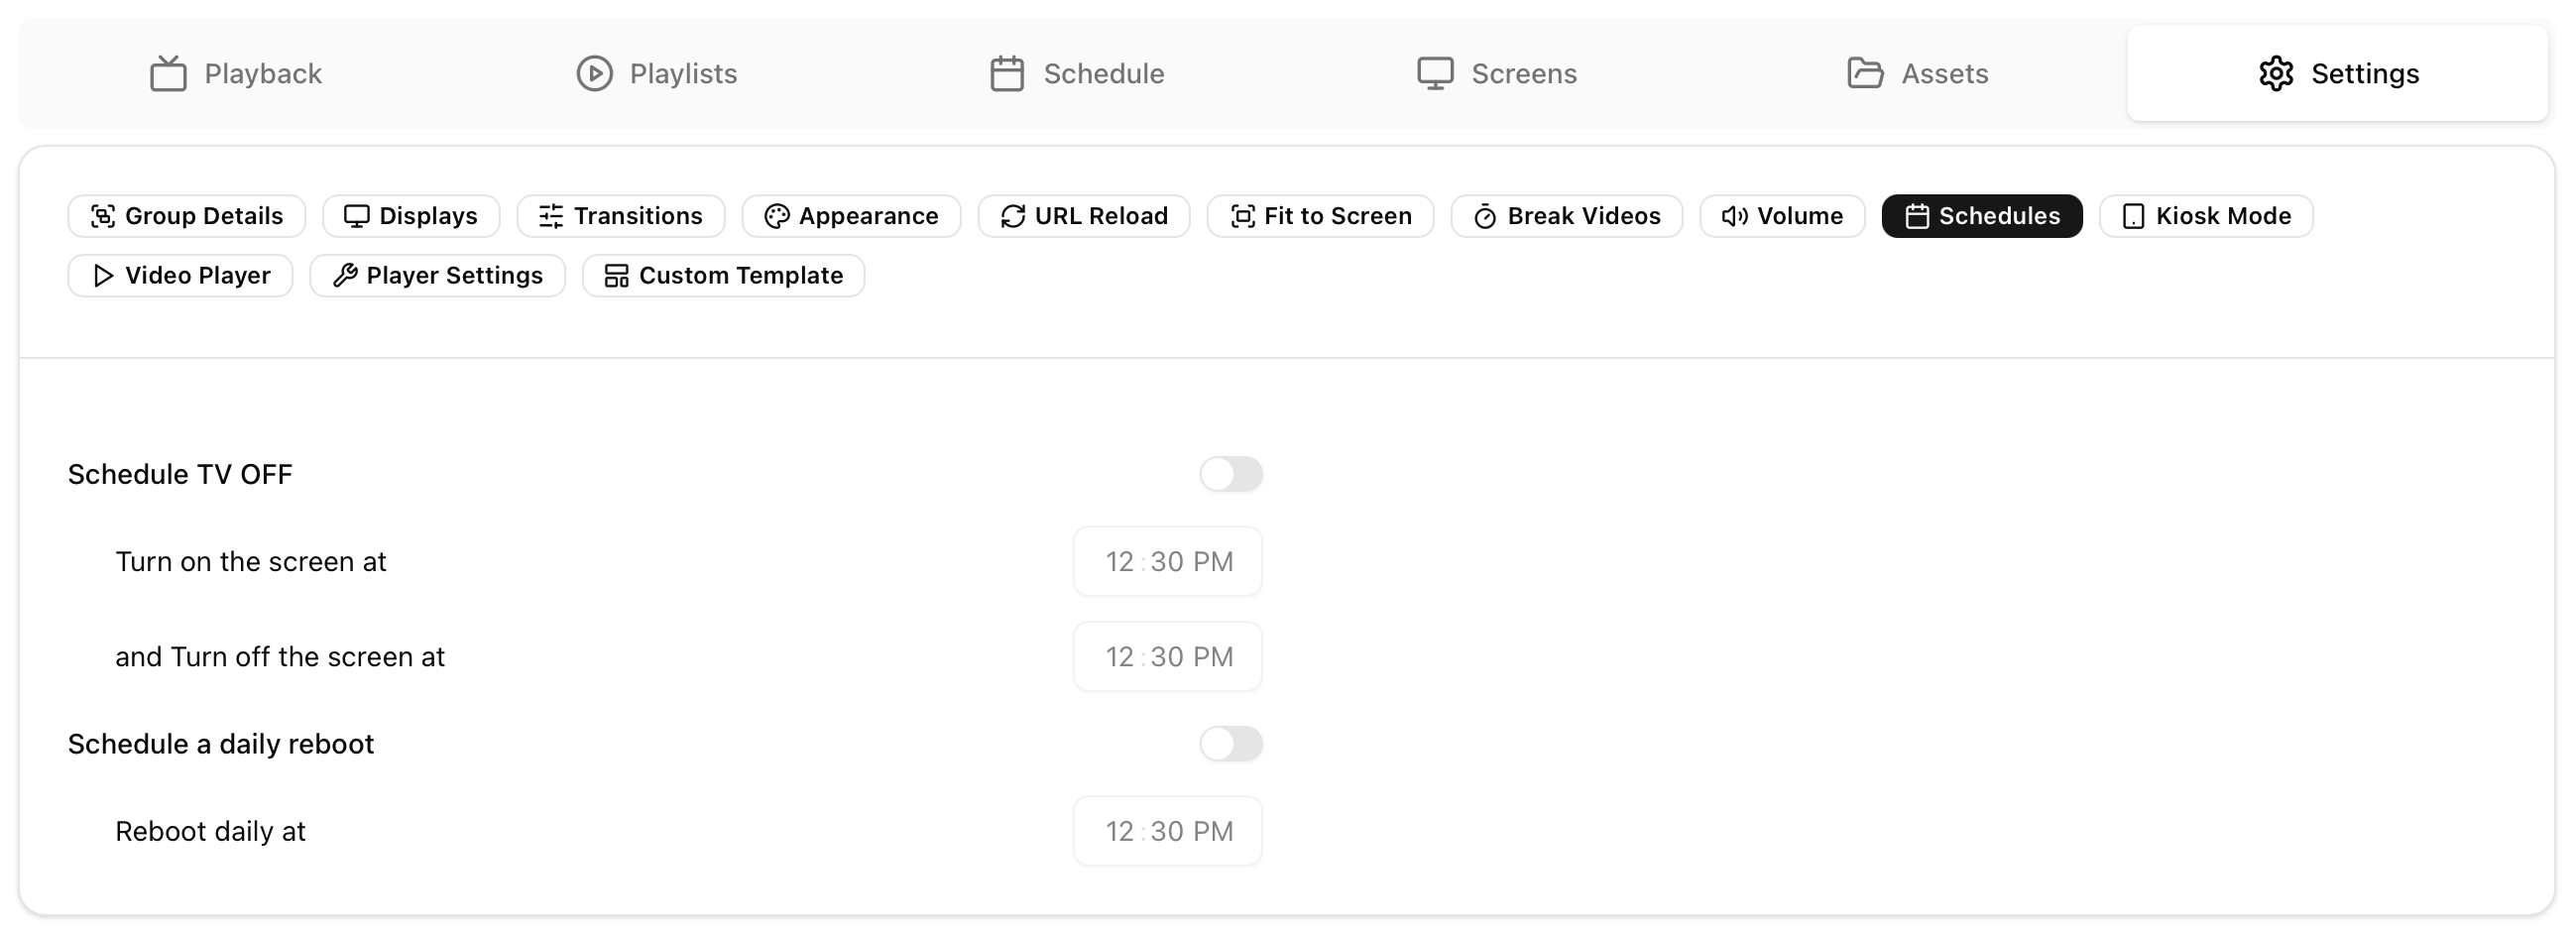
Task: Go to Break Videos settings
Action: [1566, 217]
